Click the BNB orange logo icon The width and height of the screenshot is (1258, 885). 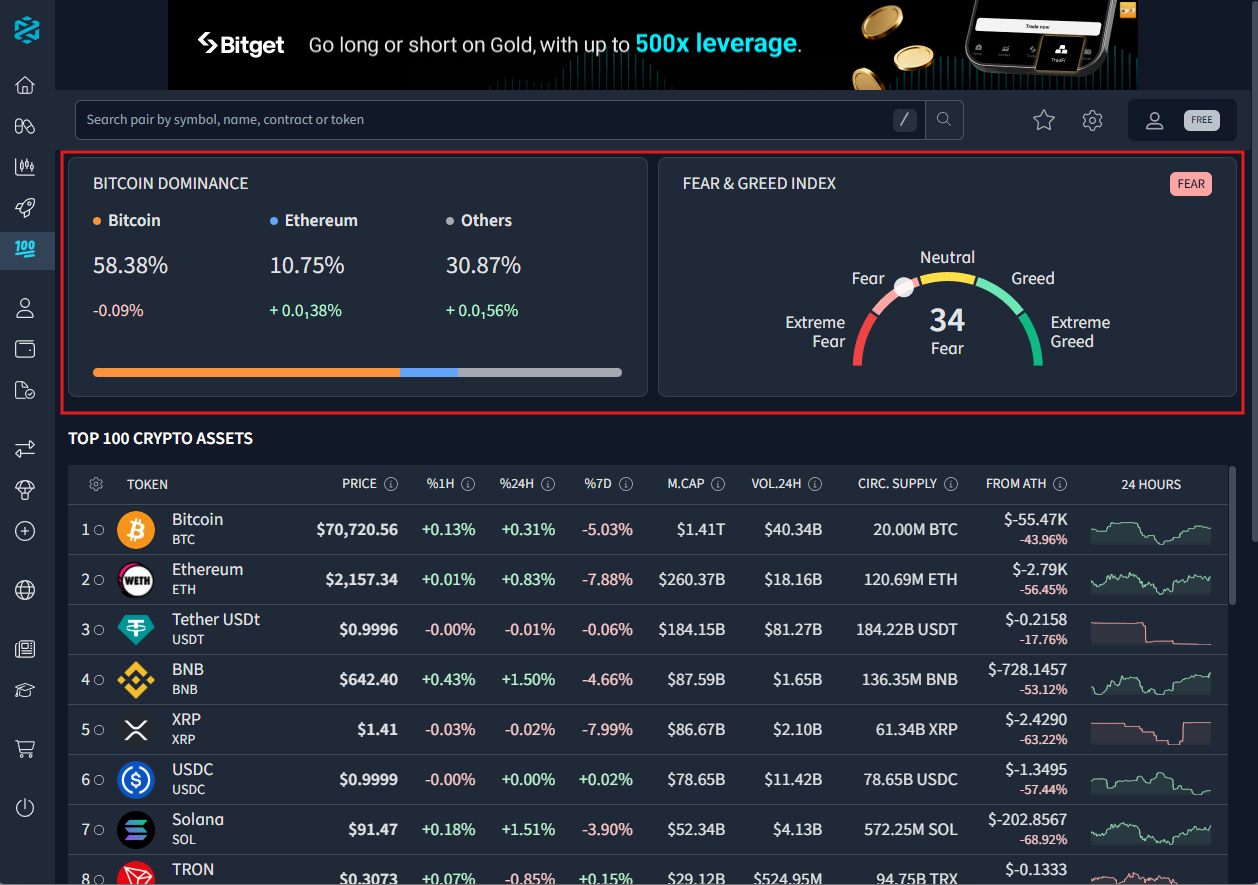[136, 680]
